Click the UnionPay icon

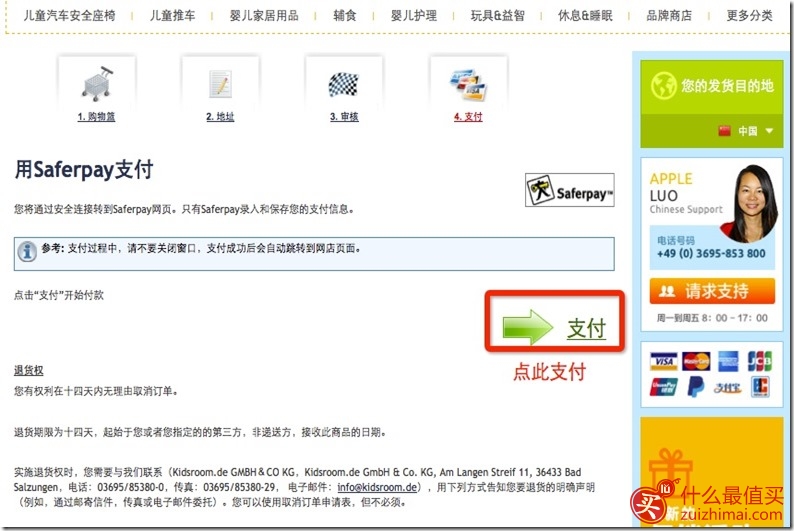[x=664, y=387]
